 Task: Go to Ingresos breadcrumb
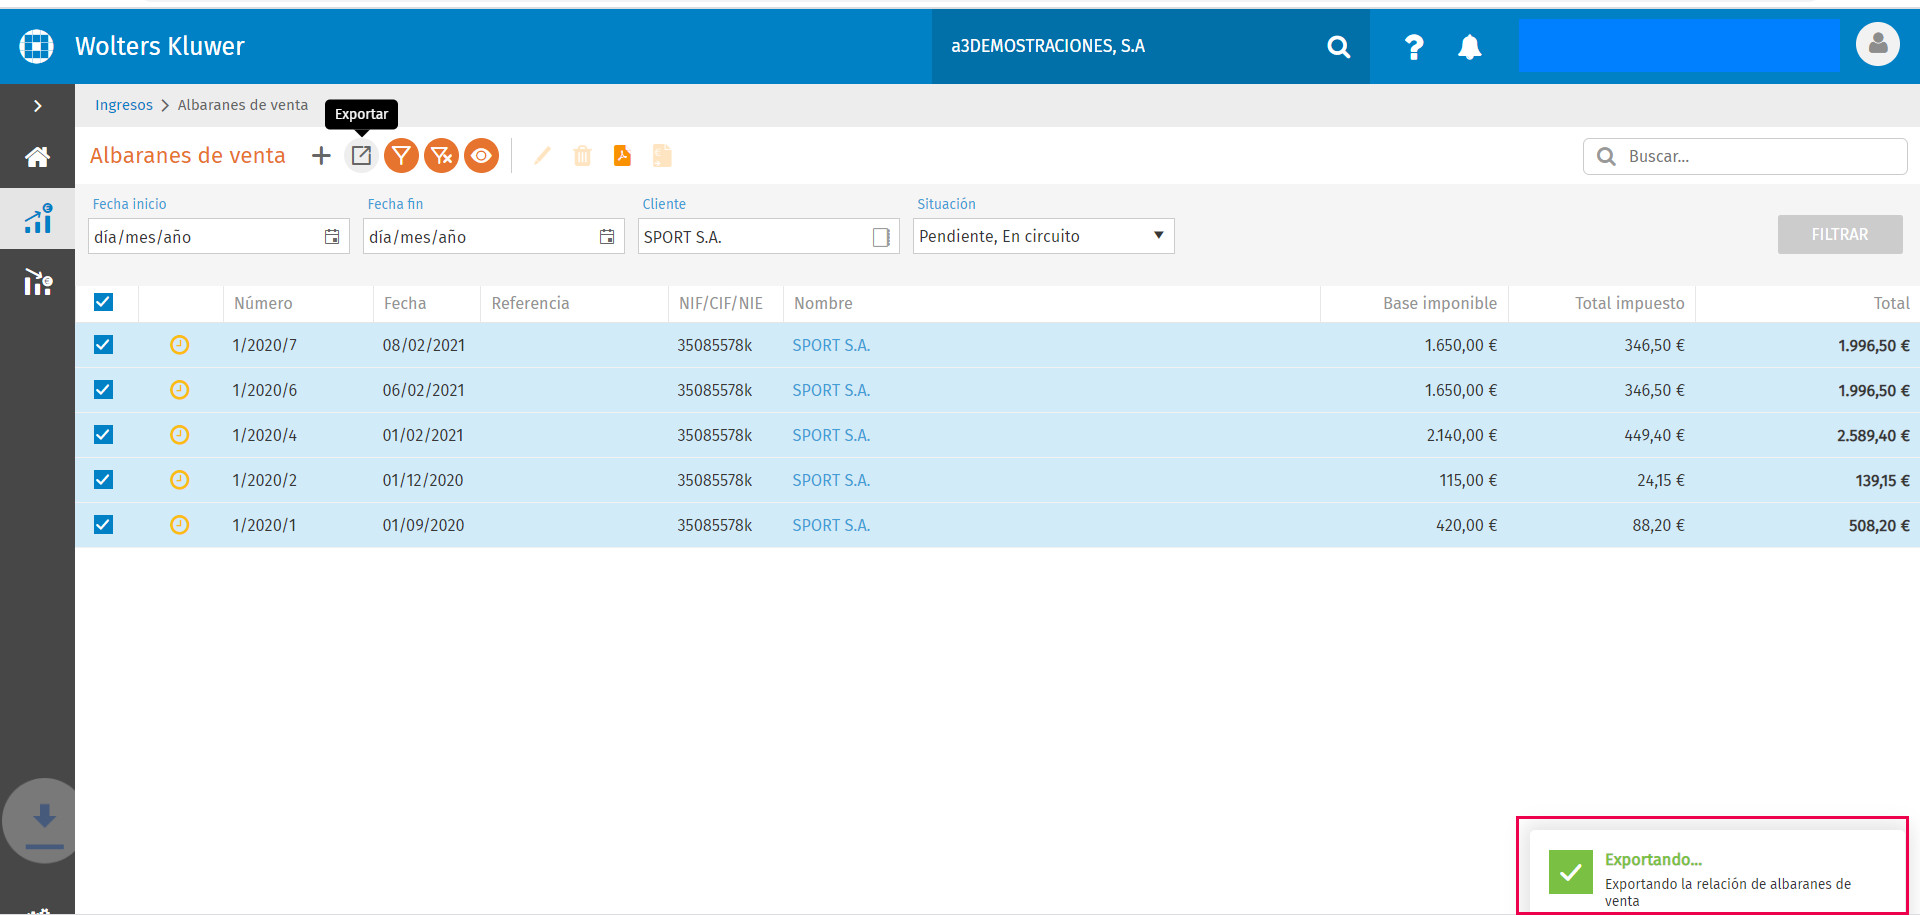[124, 105]
